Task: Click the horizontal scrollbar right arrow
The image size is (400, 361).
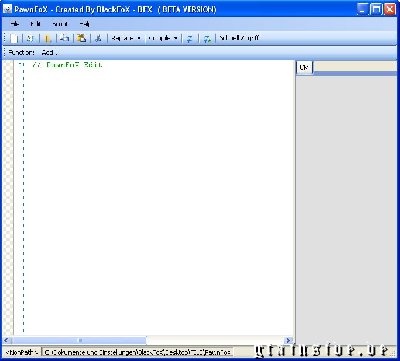Action: coord(288,340)
